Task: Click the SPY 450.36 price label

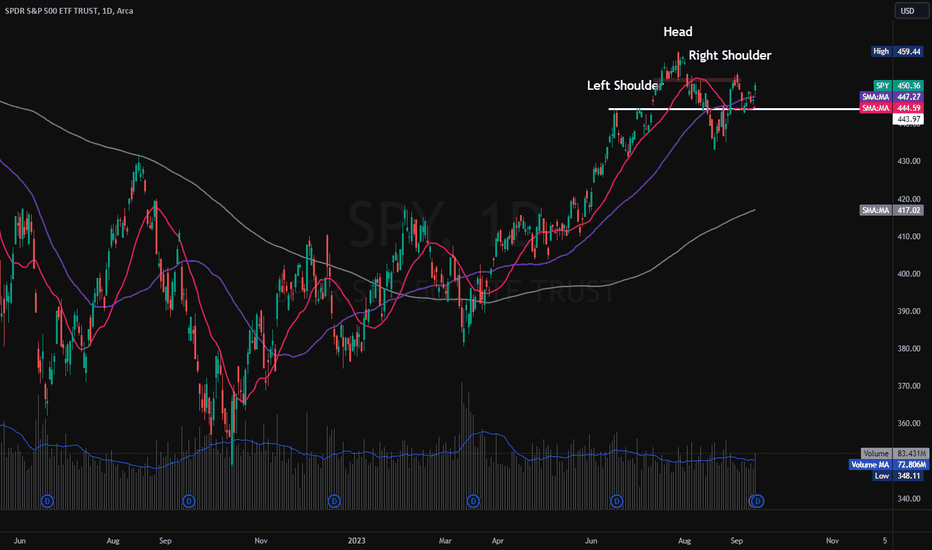Action: pos(898,86)
